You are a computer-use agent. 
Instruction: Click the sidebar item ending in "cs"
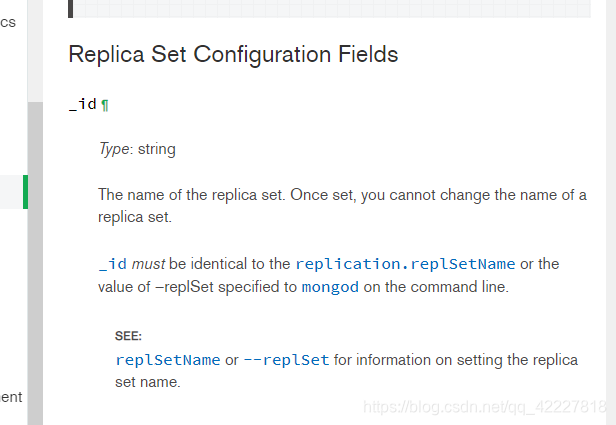pyautogui.click(x=8, y=22)
